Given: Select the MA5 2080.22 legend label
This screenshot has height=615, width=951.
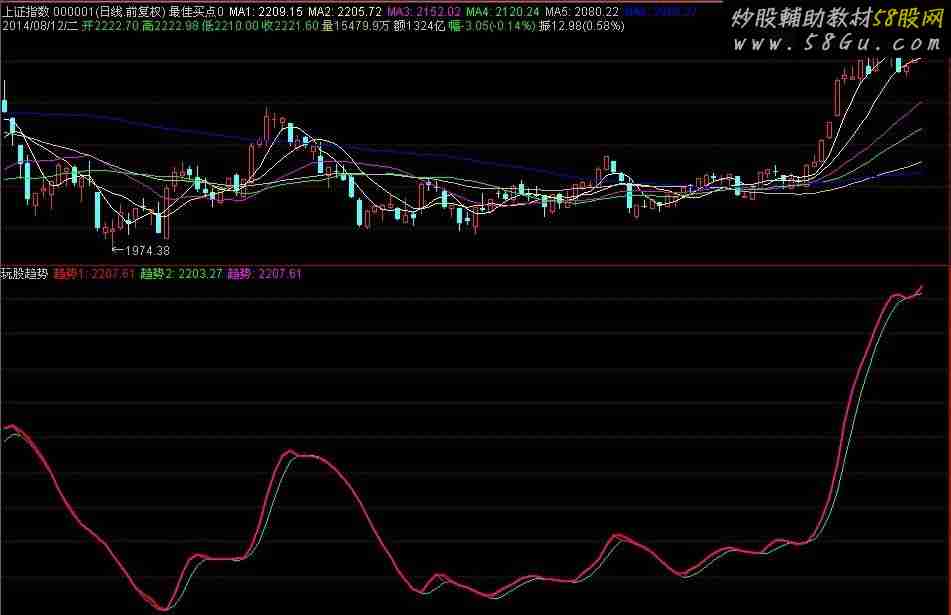Looking at the screenshot, I should [581, 8].
